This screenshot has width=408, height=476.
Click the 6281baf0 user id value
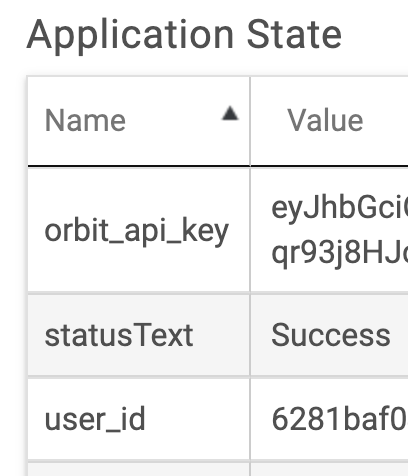pyautogui.click(x=339, y=419)
